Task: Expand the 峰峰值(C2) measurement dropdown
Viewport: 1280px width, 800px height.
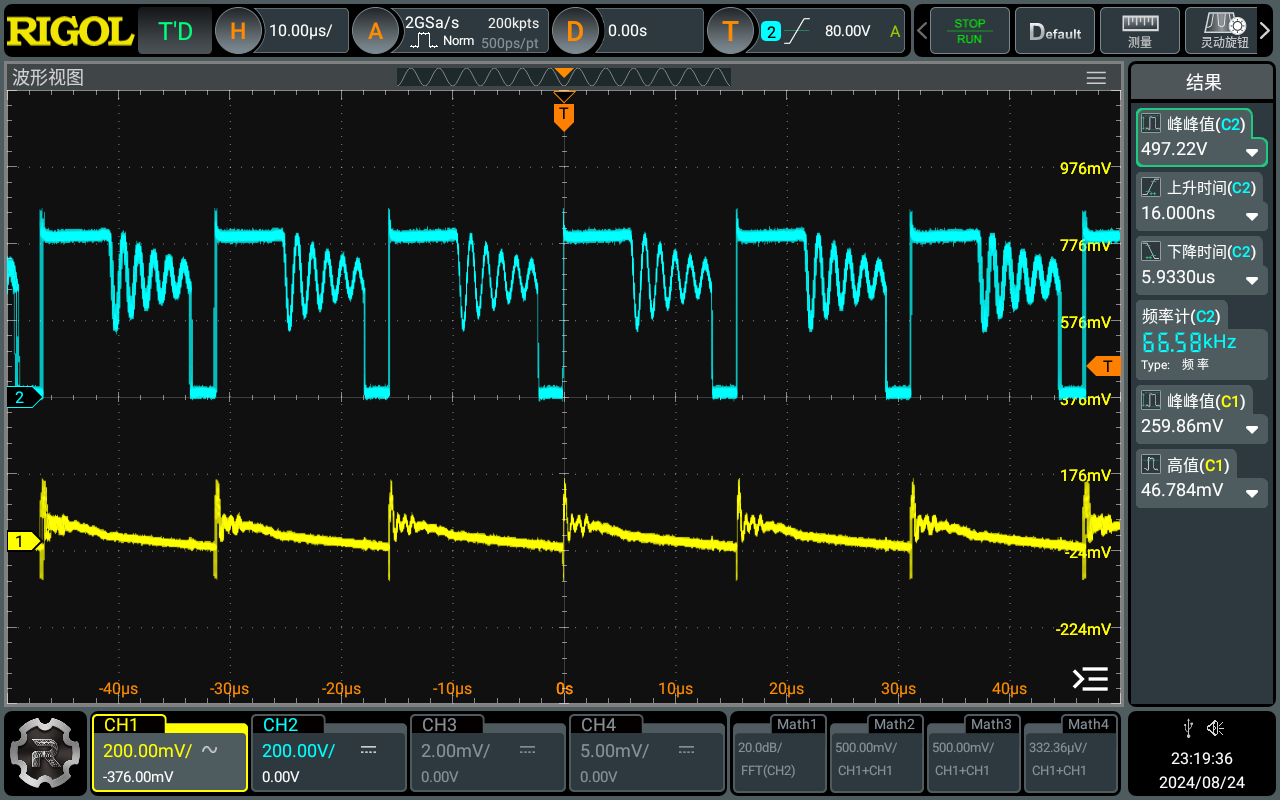Action: coord(1251,152)
